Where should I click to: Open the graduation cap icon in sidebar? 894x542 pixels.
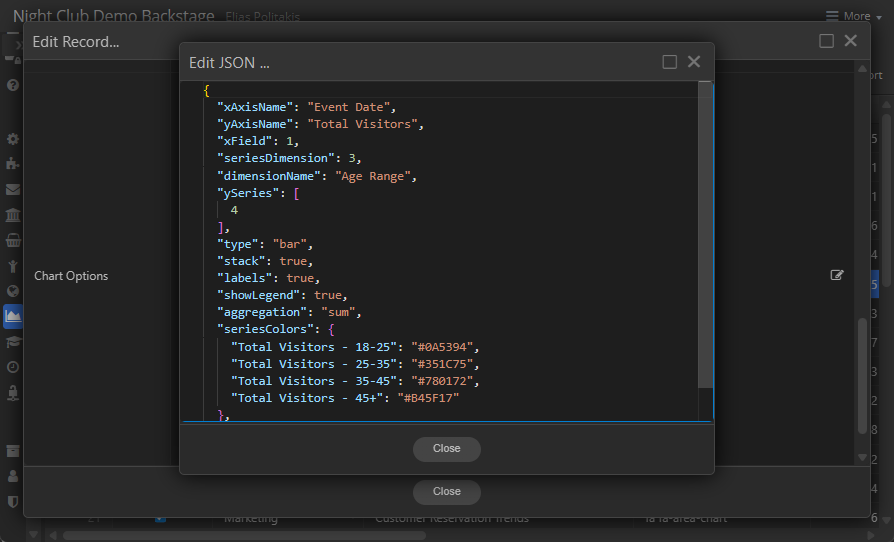pos(13,342)
